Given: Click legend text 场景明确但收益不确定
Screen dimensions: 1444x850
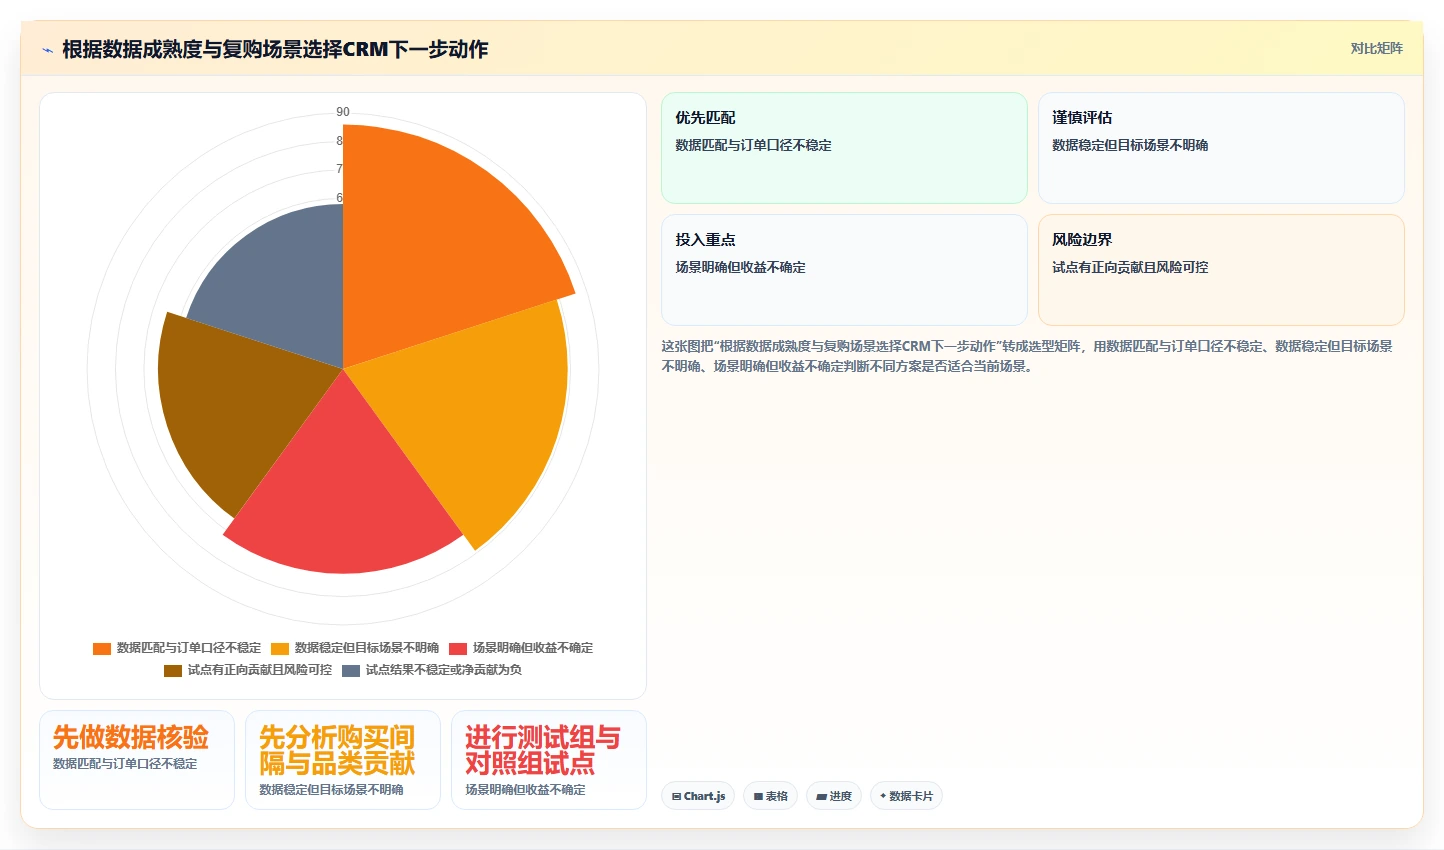Looking at the screenshot, I should (533, 648).
